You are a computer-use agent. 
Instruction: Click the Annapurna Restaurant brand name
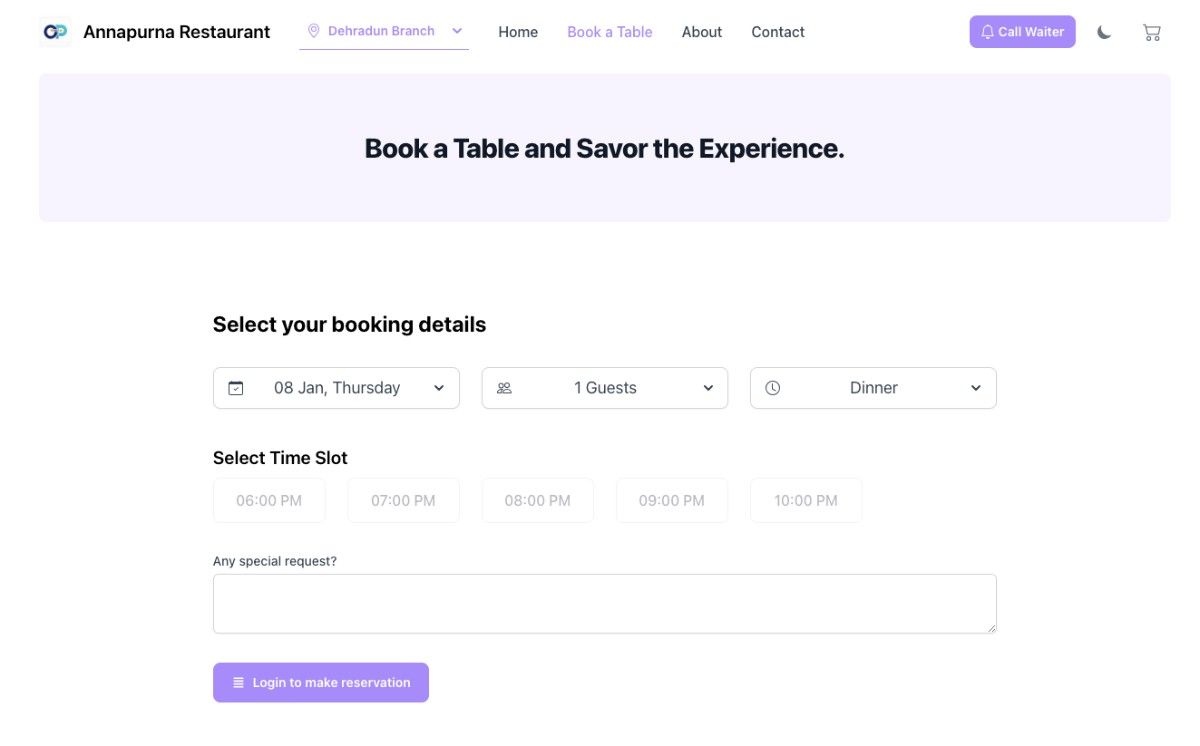click(x=177, y=32)
